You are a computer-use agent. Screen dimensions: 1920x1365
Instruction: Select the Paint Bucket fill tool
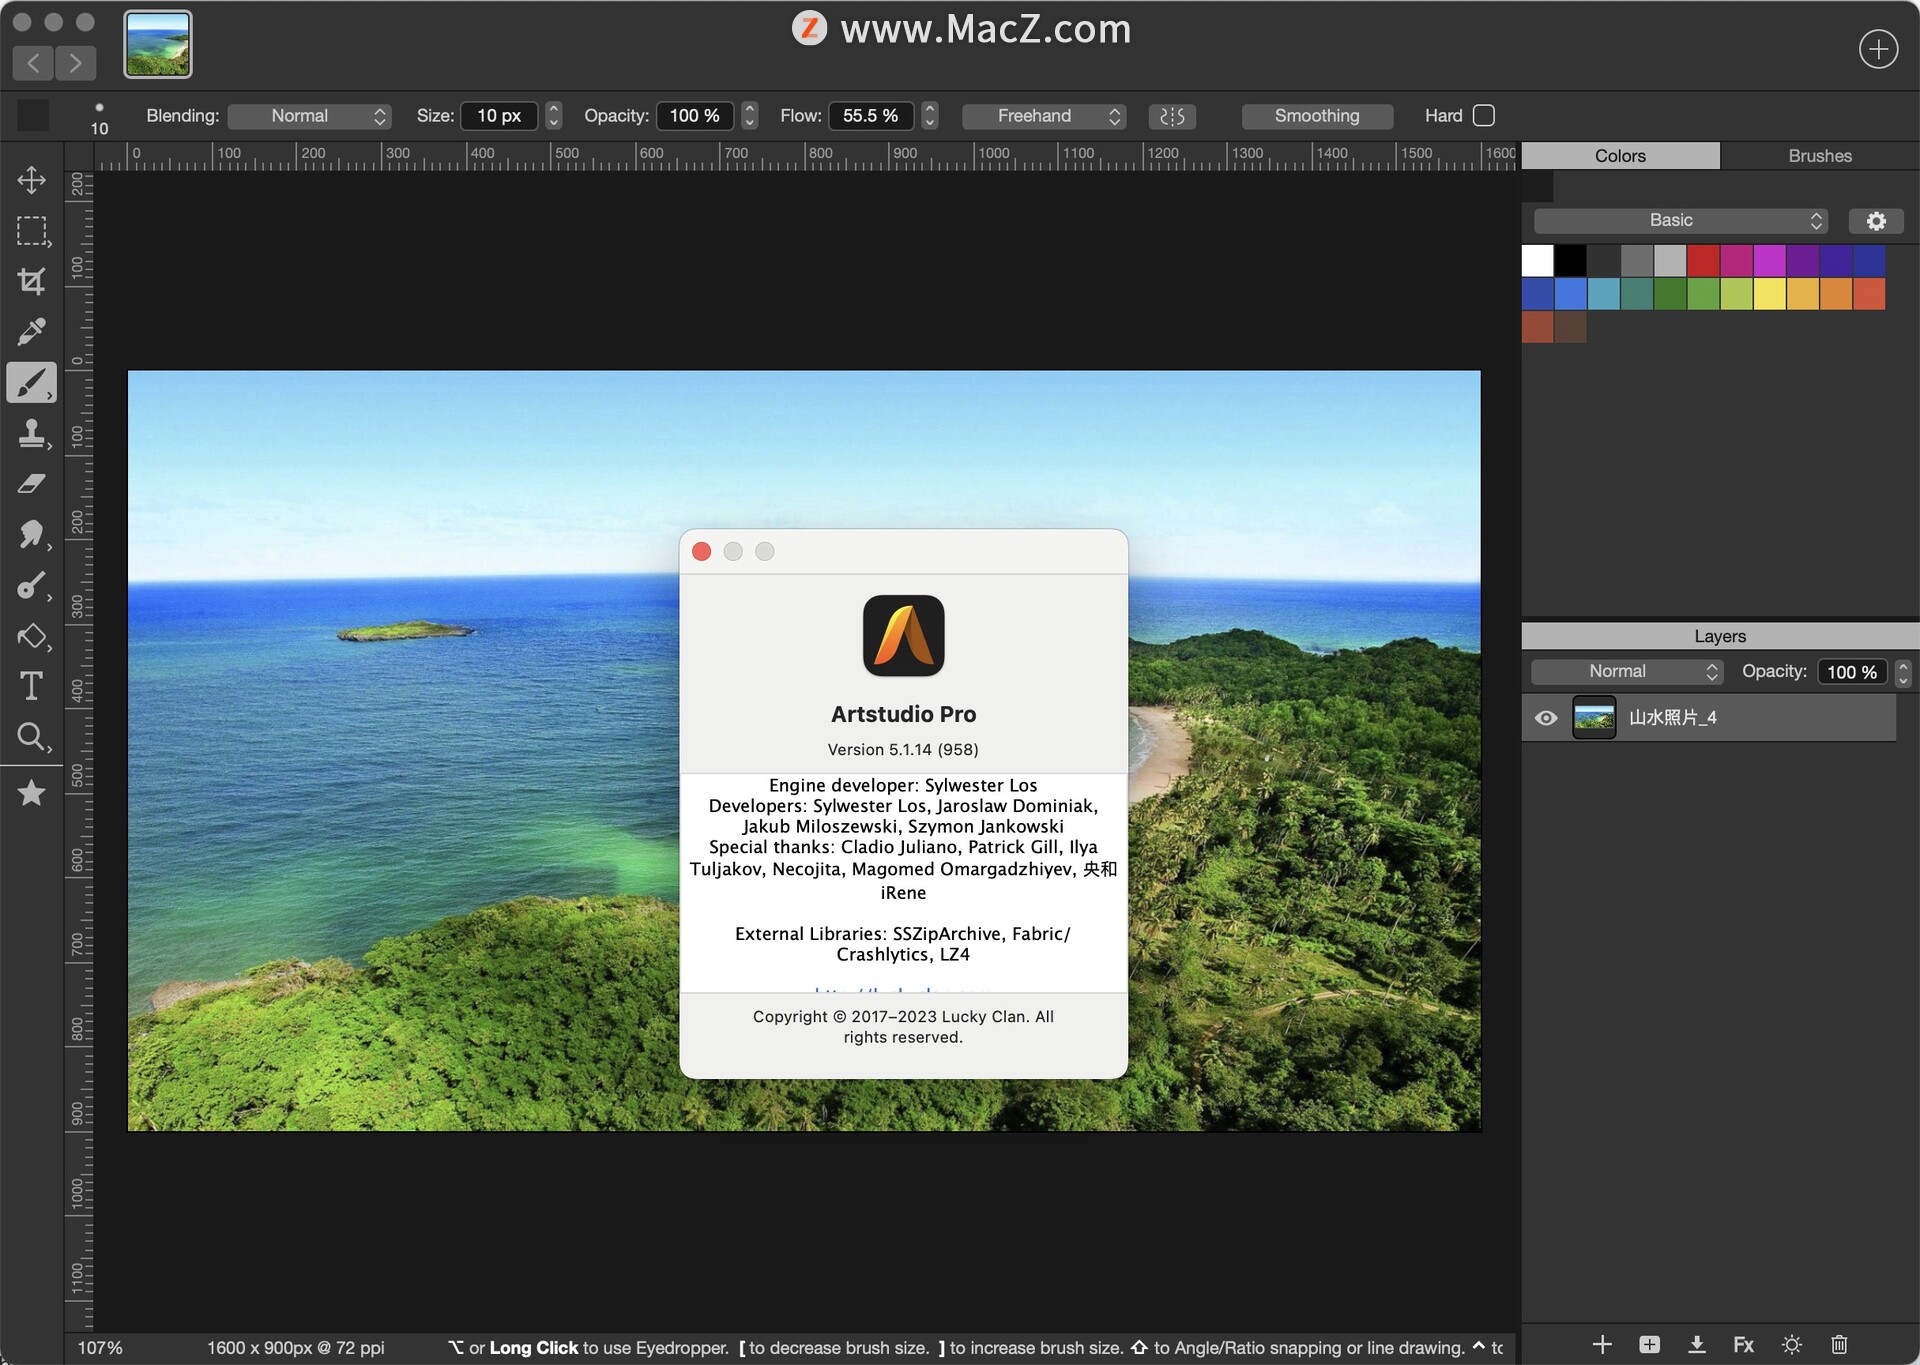tap(31, 636)
